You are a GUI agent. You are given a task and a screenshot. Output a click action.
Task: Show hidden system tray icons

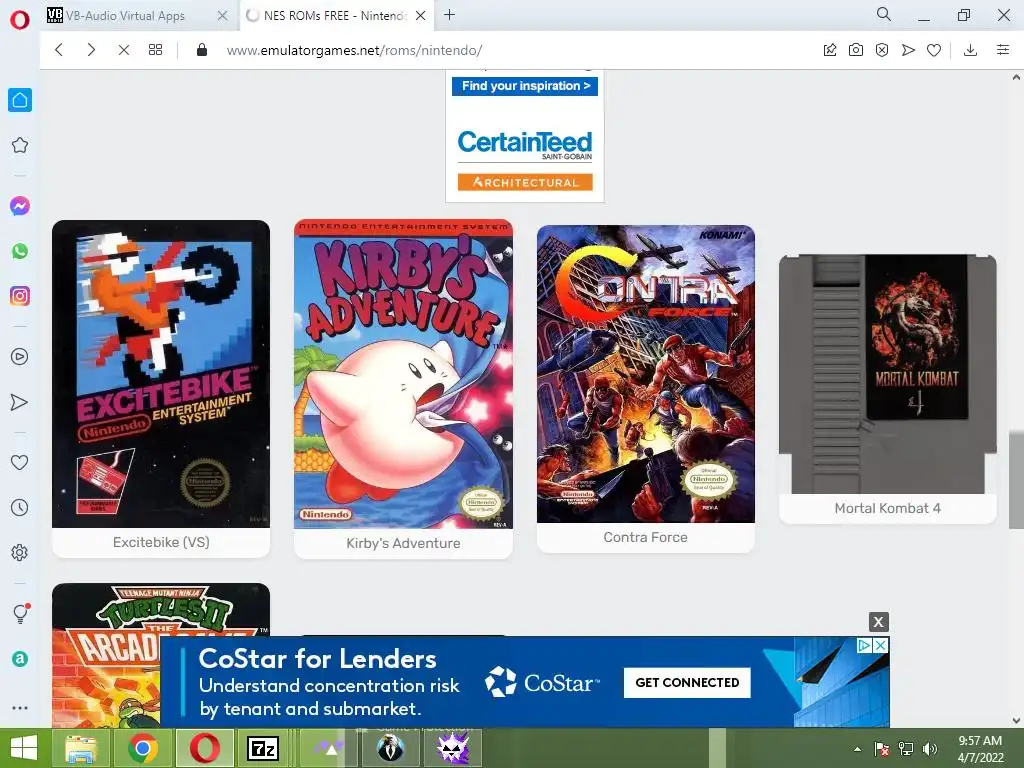[857, 749]
